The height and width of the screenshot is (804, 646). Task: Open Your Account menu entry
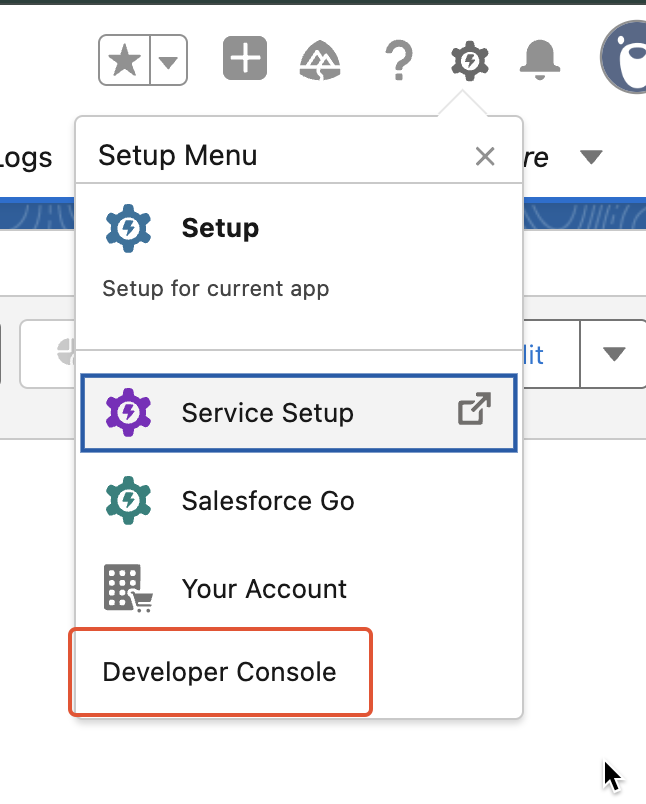264,589
